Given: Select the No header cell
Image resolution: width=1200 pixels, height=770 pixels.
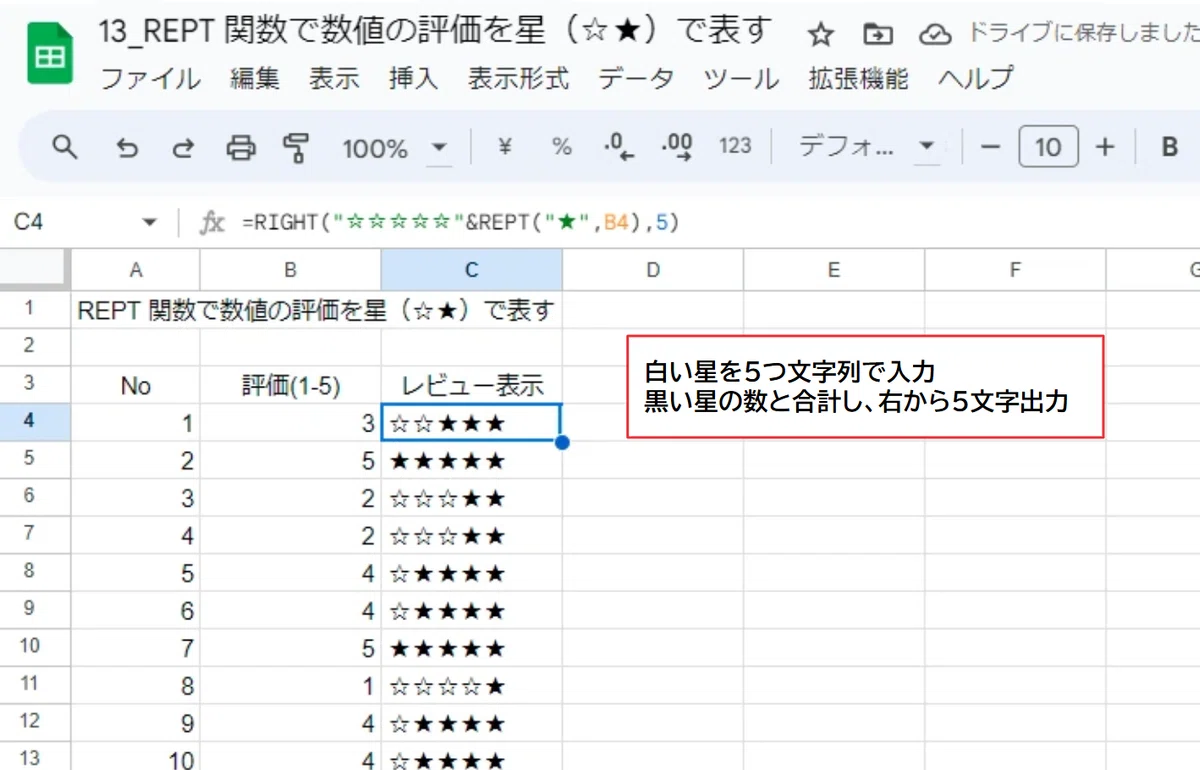Looking at the screenshot, I should coord(136,385).
